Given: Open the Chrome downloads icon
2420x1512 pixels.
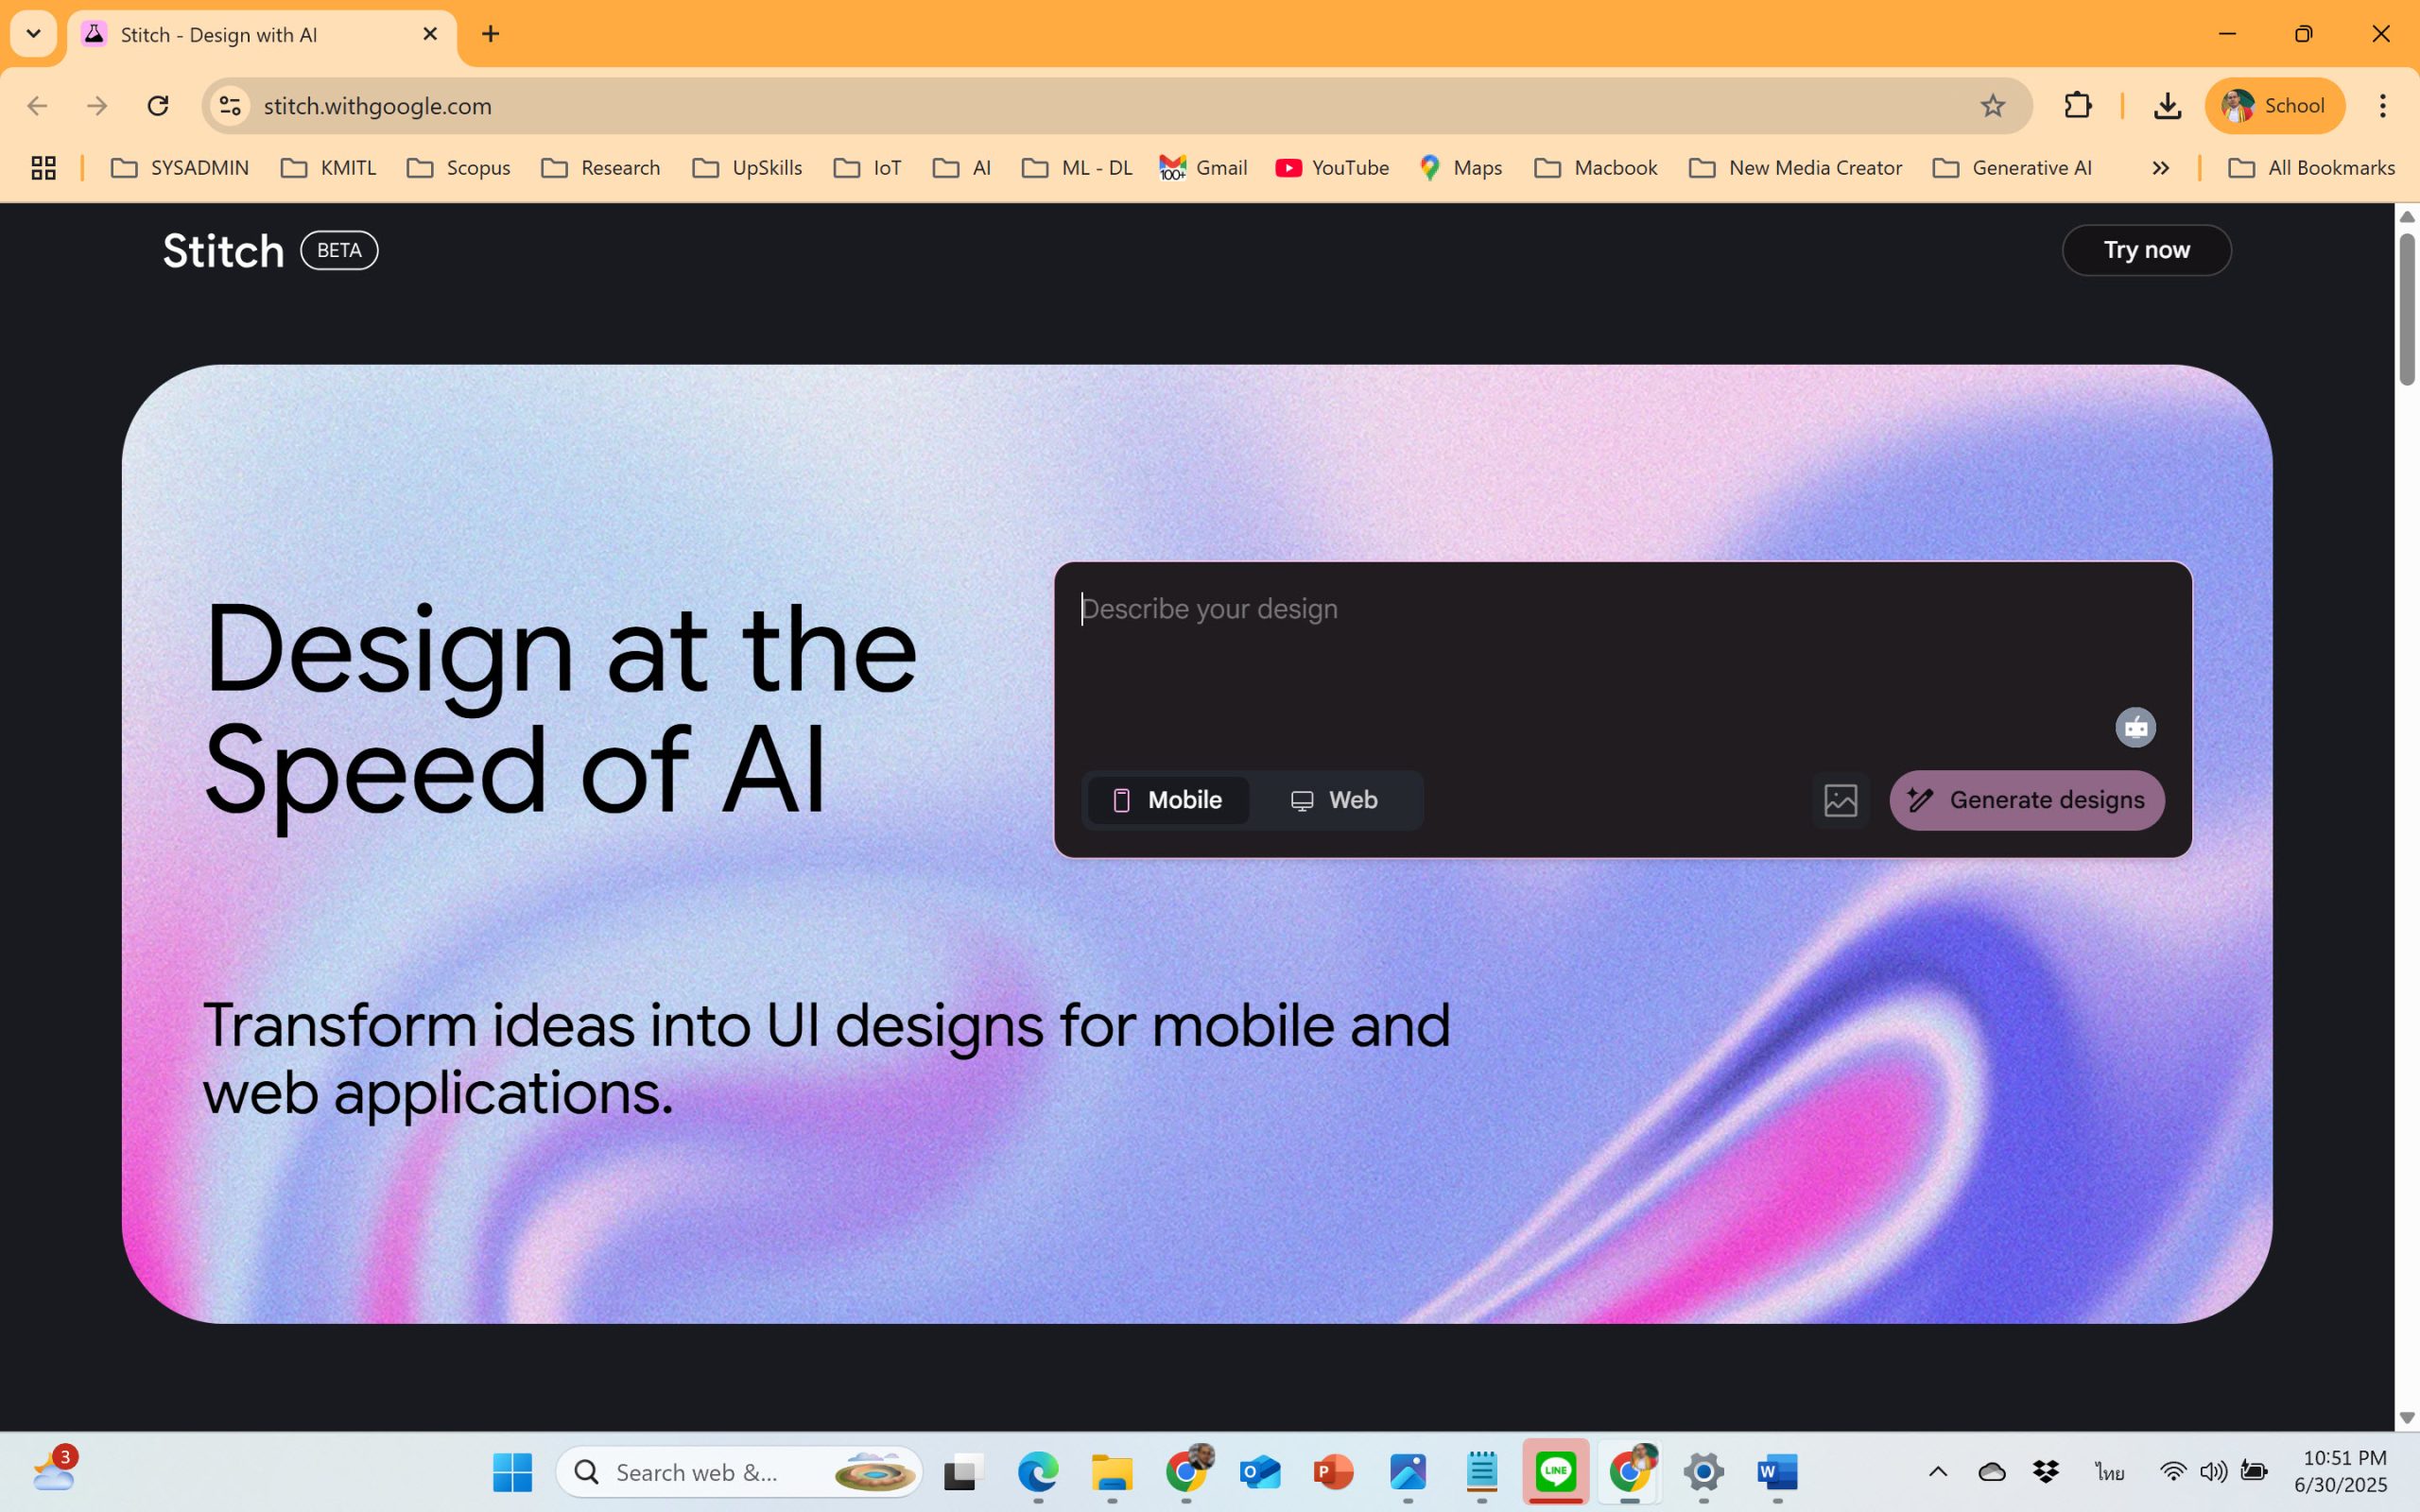Looking at the screenshot, I should pyautogui.click(x=2167, y=106).
